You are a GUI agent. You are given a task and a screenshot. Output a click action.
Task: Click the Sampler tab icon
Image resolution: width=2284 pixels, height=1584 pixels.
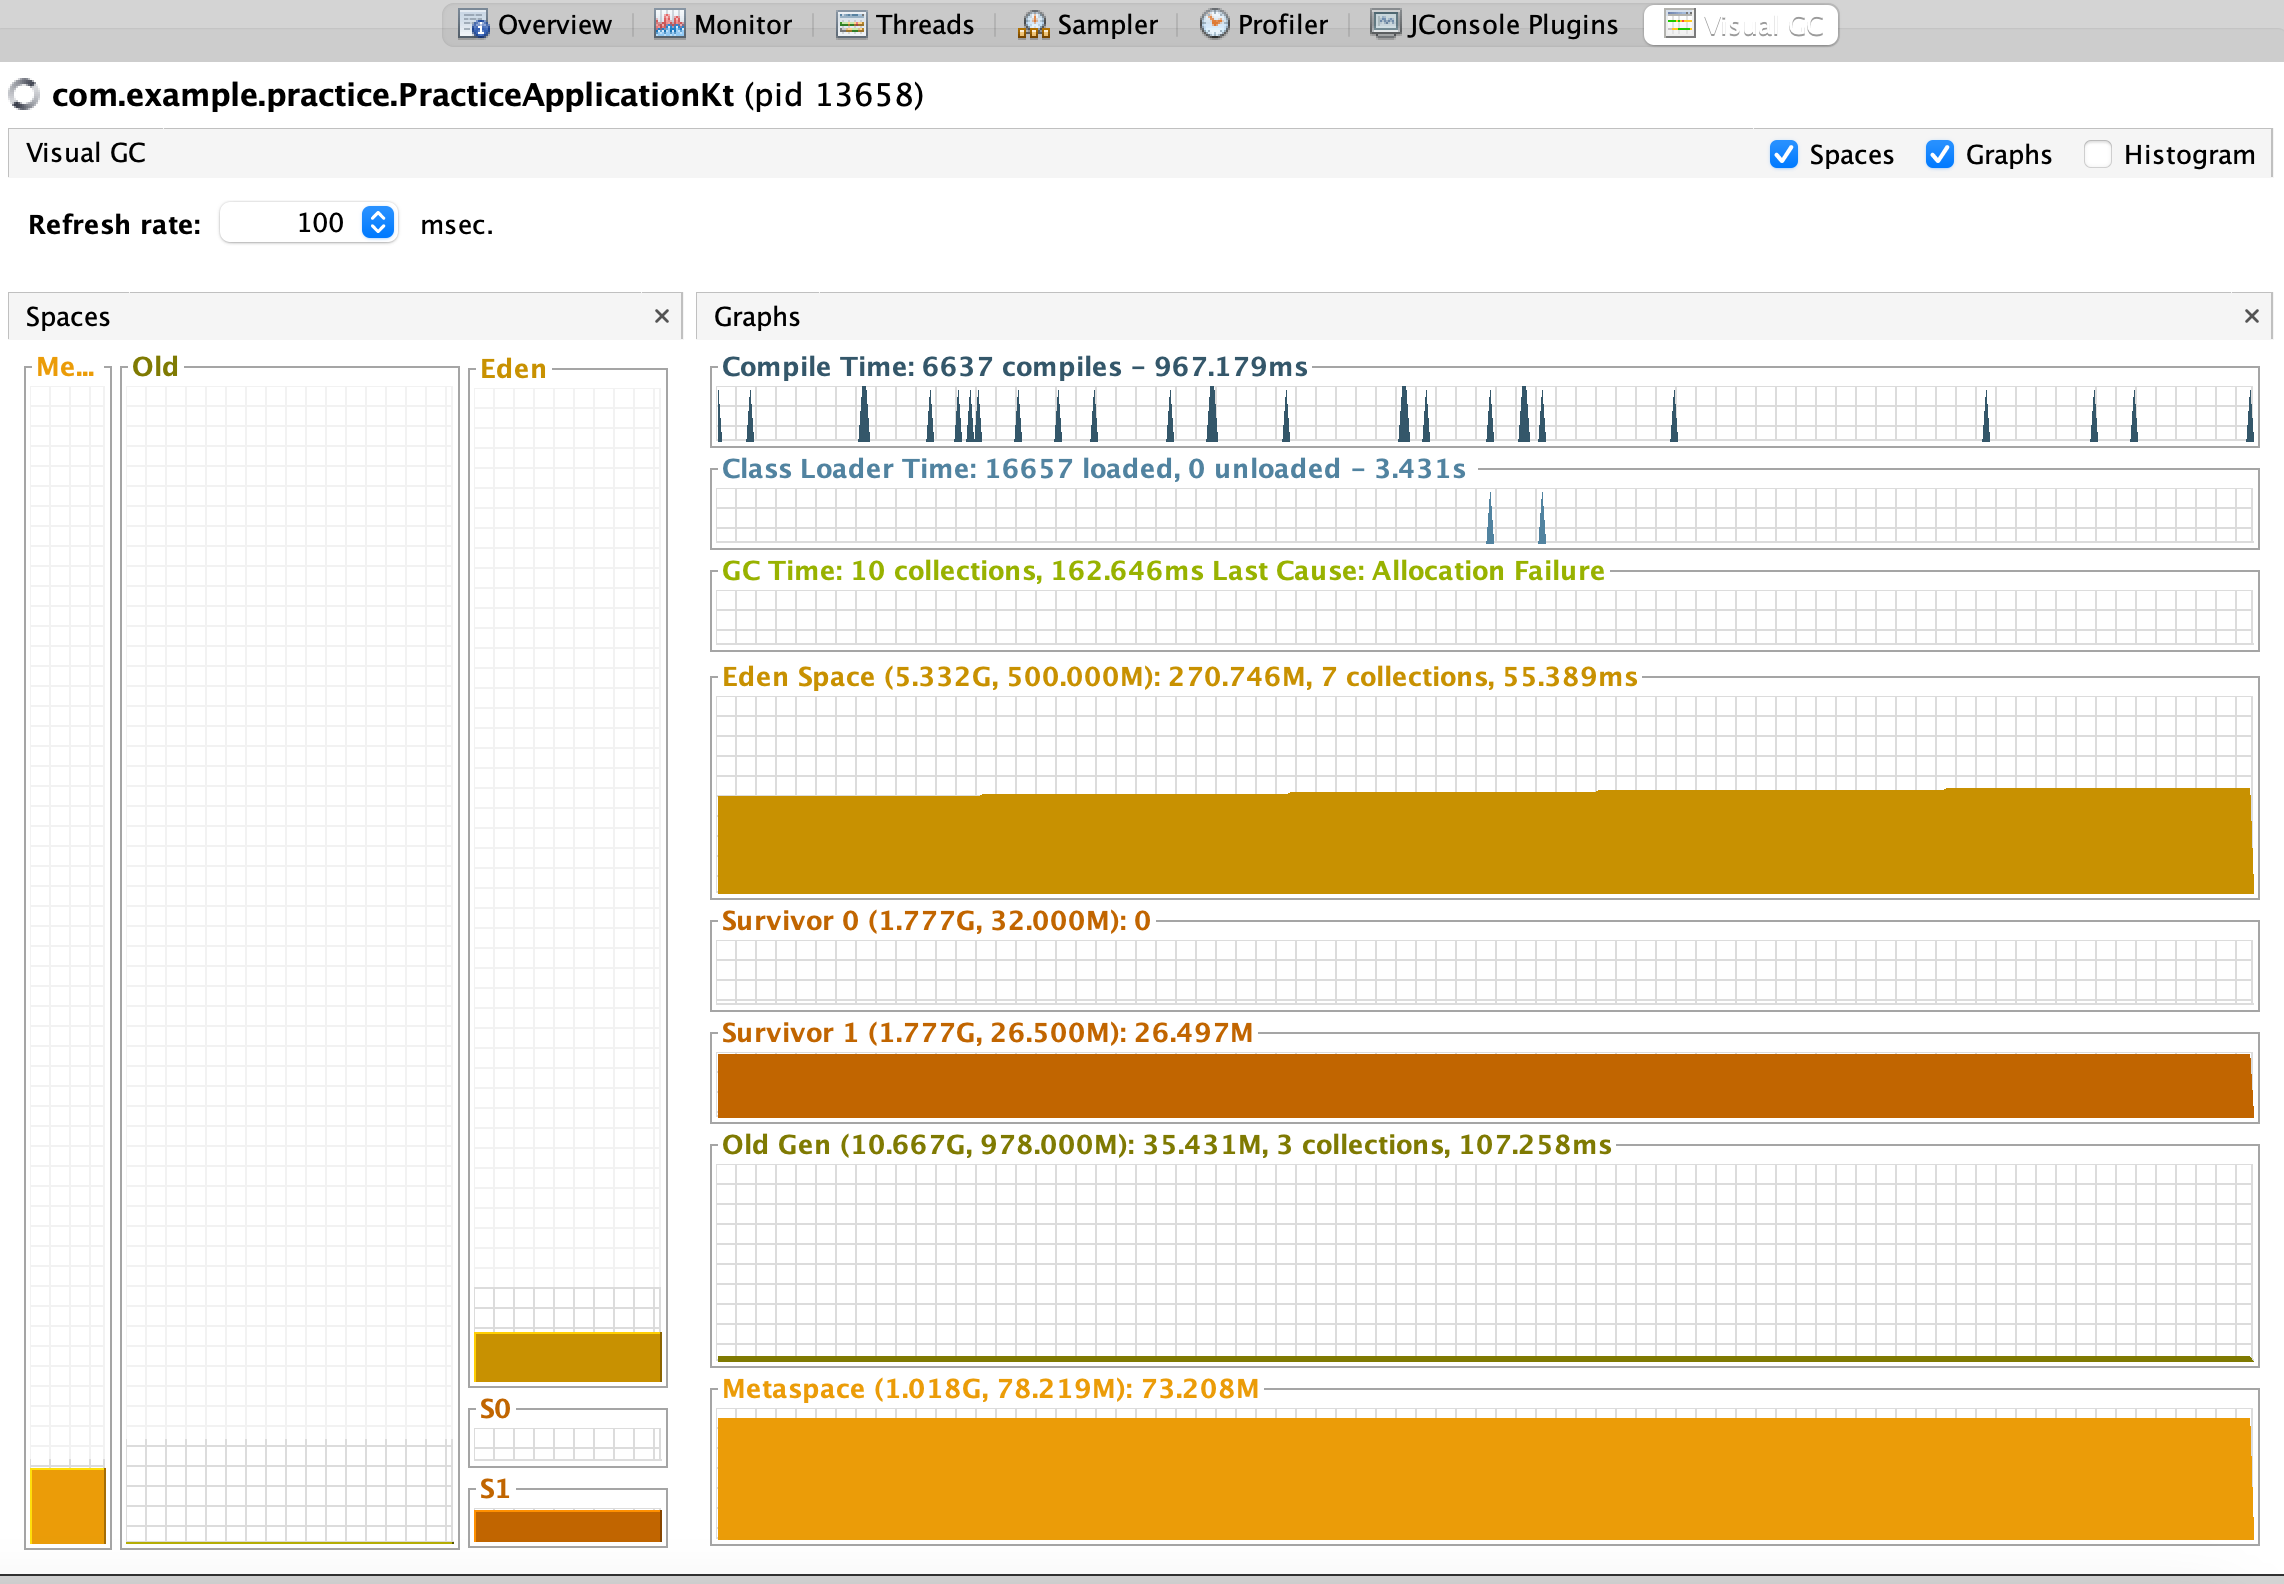pyautogui.click(x=1032, y=24)
